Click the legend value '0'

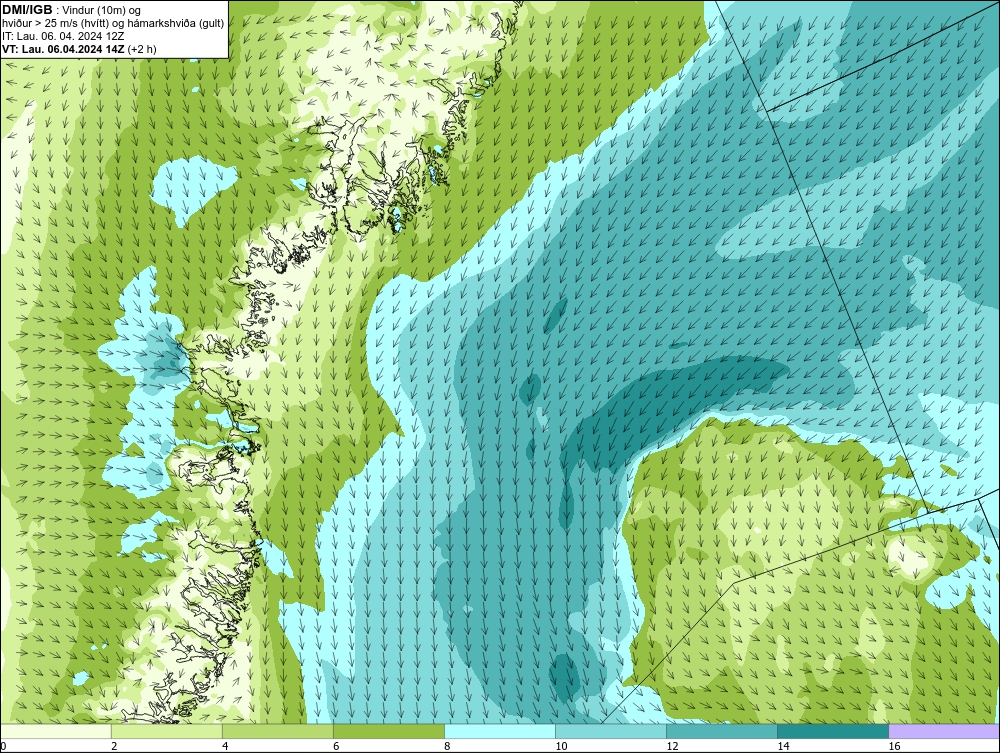click(3, 746)
